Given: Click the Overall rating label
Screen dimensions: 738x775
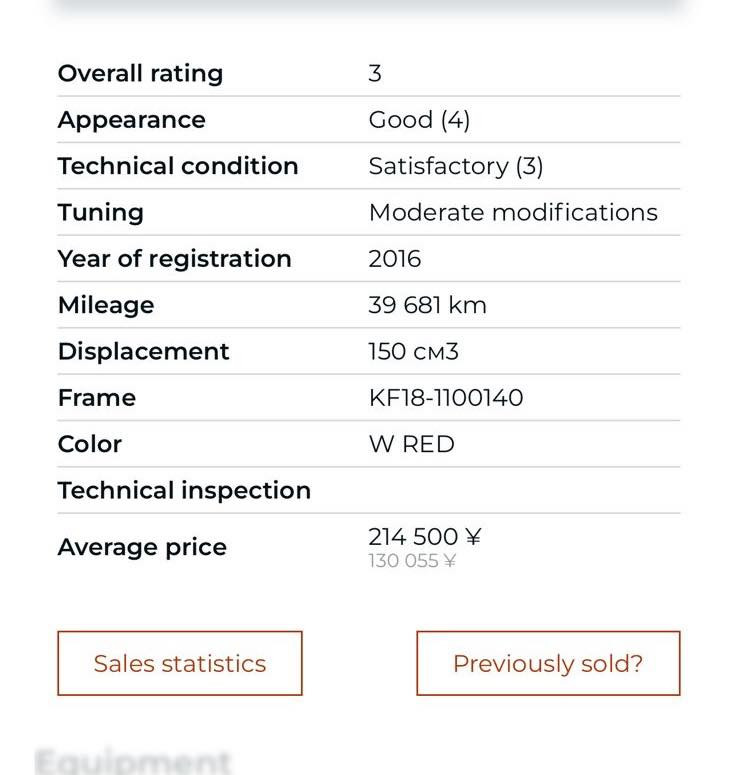Looking at the screenshot, I should pyautogui.click(x=140, y=74).
